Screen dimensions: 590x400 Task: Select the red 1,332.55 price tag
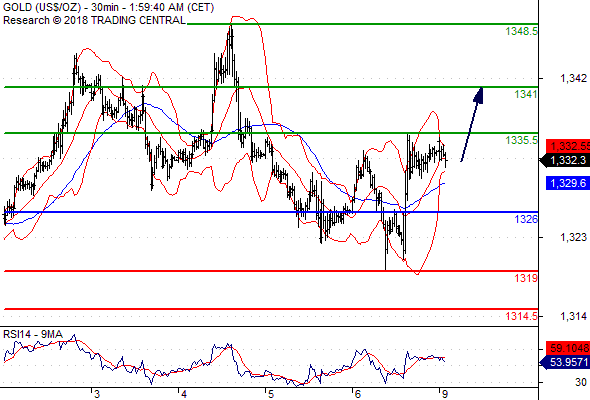coord(568,146)
